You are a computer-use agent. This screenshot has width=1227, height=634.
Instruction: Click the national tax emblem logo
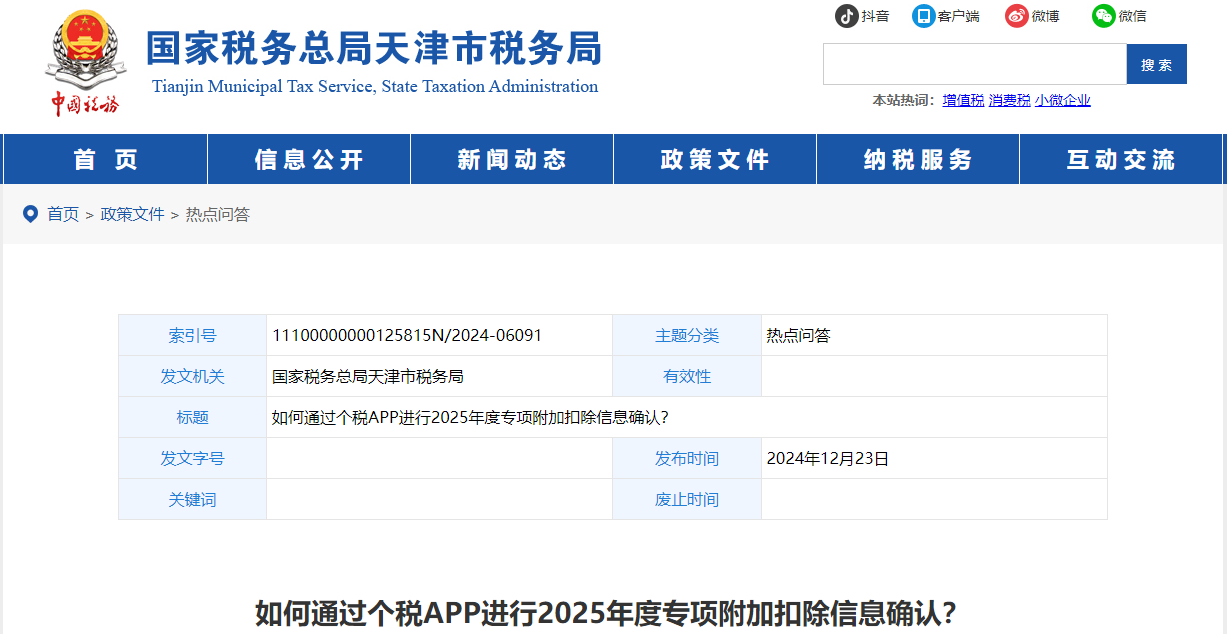pos(84,63)
